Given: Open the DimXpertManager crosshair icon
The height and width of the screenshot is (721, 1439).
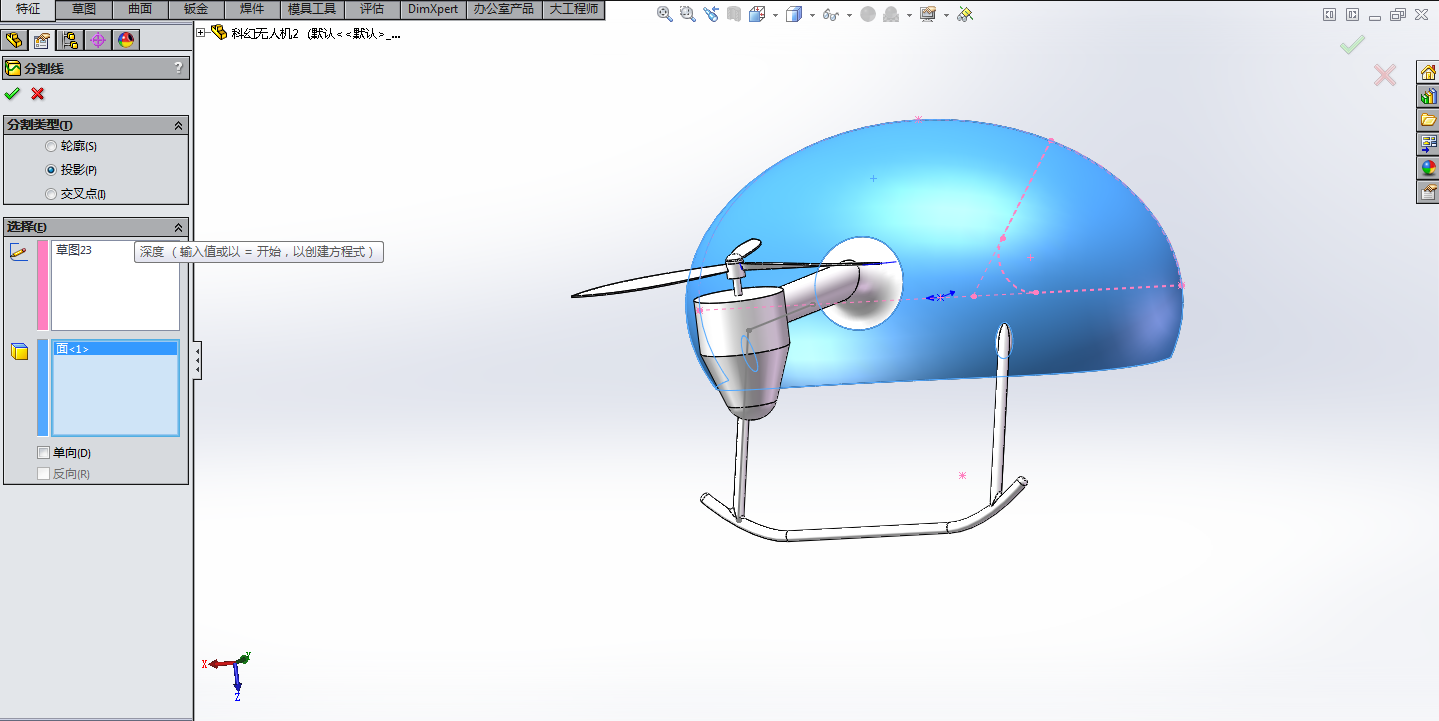Looking at the screenshot, I should [x=97, y=40].
